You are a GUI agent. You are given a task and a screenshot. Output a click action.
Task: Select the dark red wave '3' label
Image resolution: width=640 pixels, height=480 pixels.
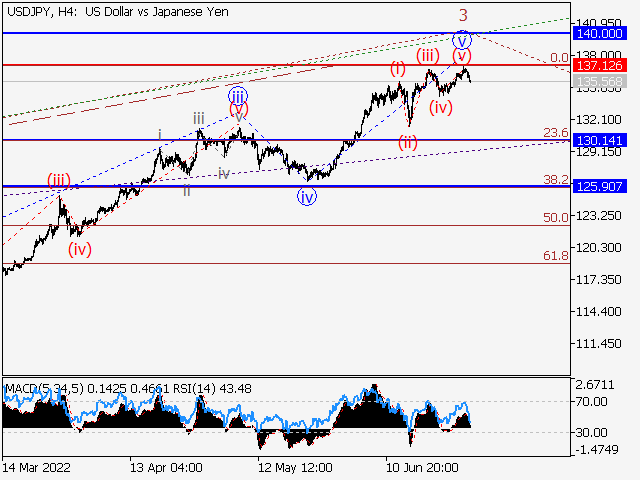(463, 16)
